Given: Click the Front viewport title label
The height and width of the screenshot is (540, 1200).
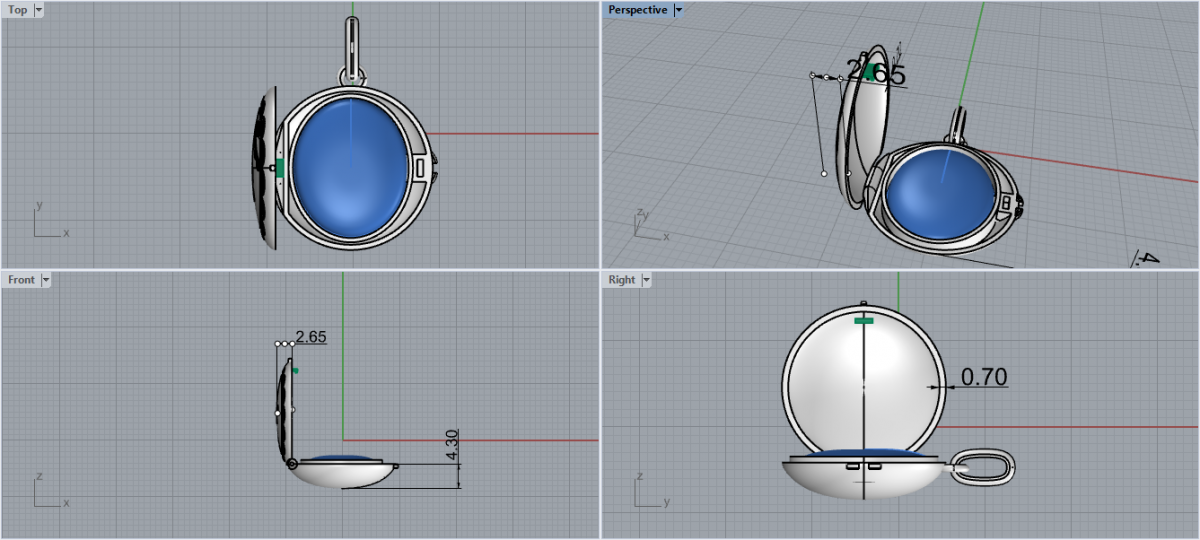Looking at the screenshot, I should [21, 280].
